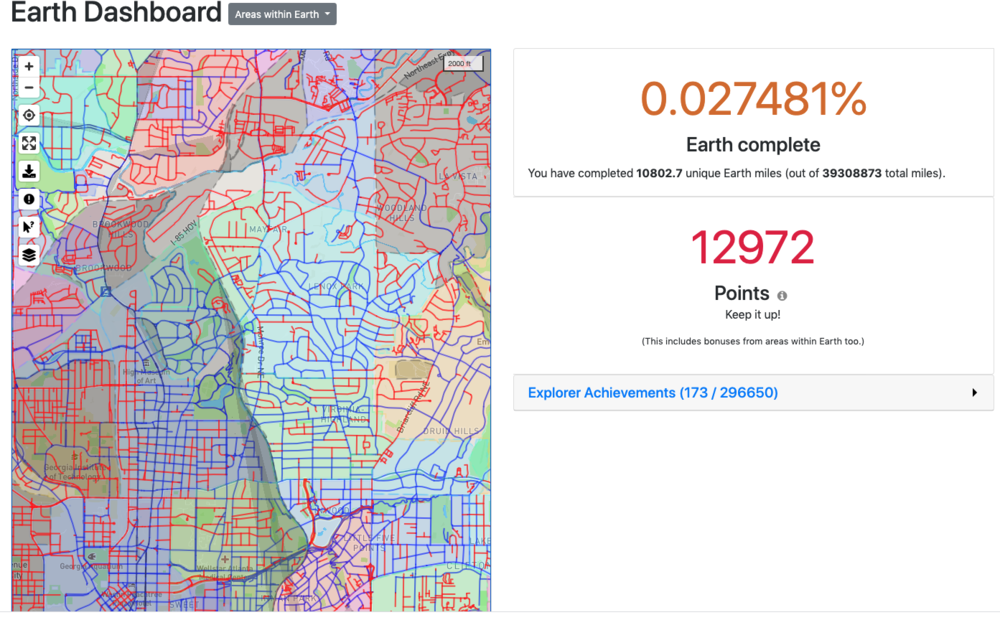The height and width of the screenshot is (620, 1000).
Task: Click the 2000 ft map scale
Action: pos(463,63)
